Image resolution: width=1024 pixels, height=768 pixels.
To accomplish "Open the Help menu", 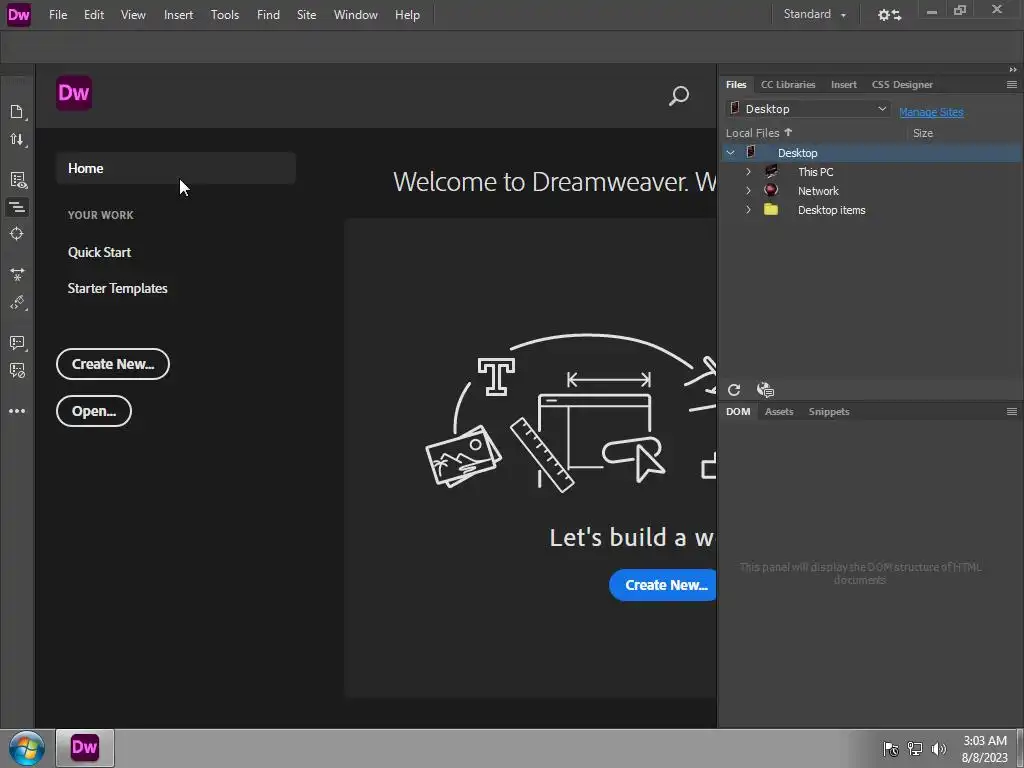I will click(408, 14).
